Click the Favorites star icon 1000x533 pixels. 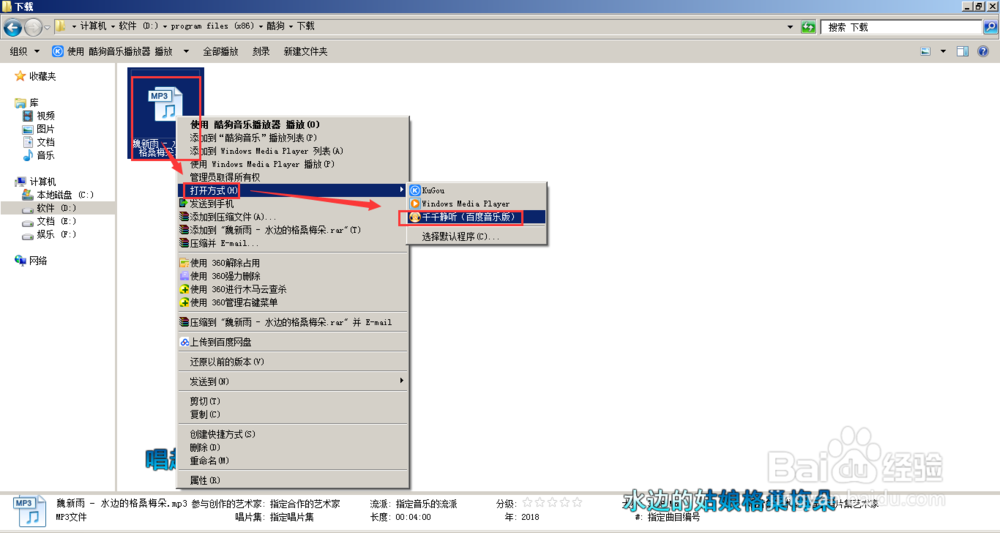tap(20, 76)
